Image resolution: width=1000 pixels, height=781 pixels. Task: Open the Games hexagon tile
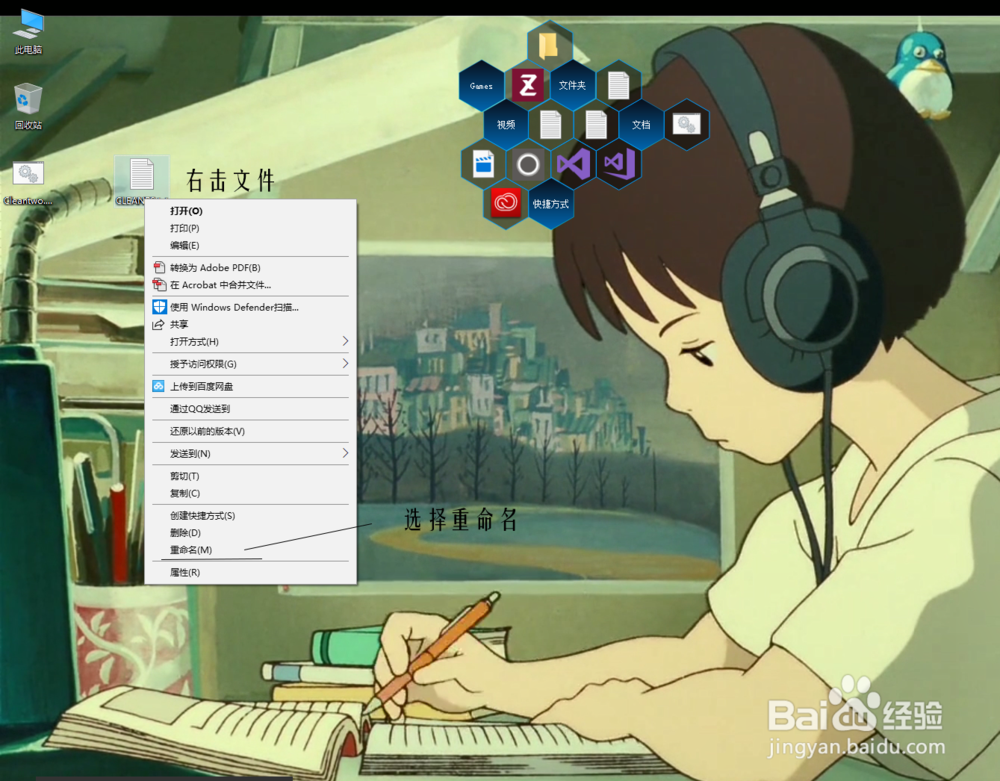pyautogui.click(x=482, y=85)
